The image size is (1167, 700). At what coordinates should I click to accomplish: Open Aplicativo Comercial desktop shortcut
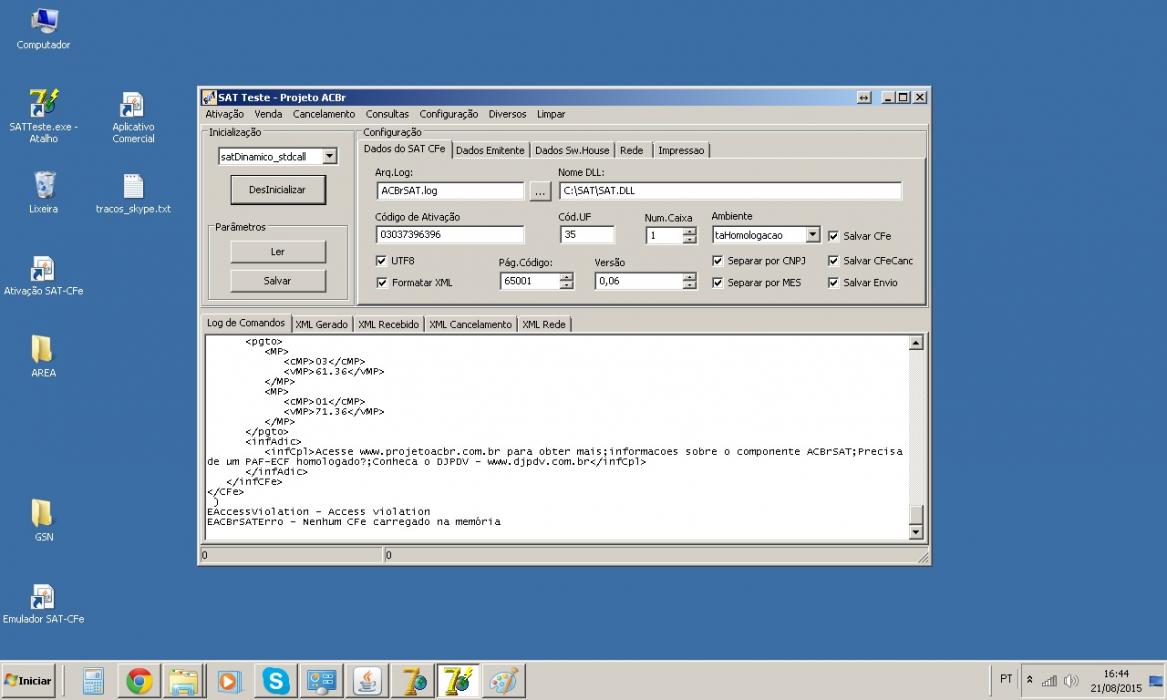(133, 117)
